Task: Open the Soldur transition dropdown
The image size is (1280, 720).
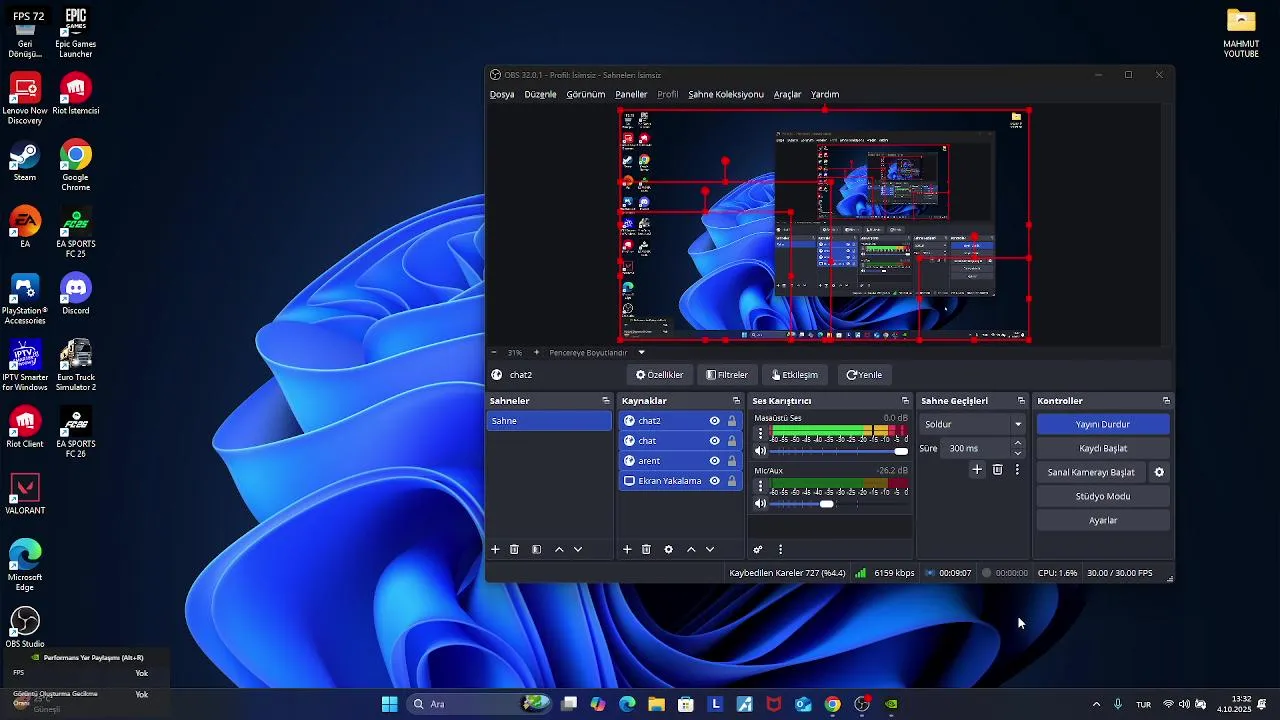Action: point(973,424)
